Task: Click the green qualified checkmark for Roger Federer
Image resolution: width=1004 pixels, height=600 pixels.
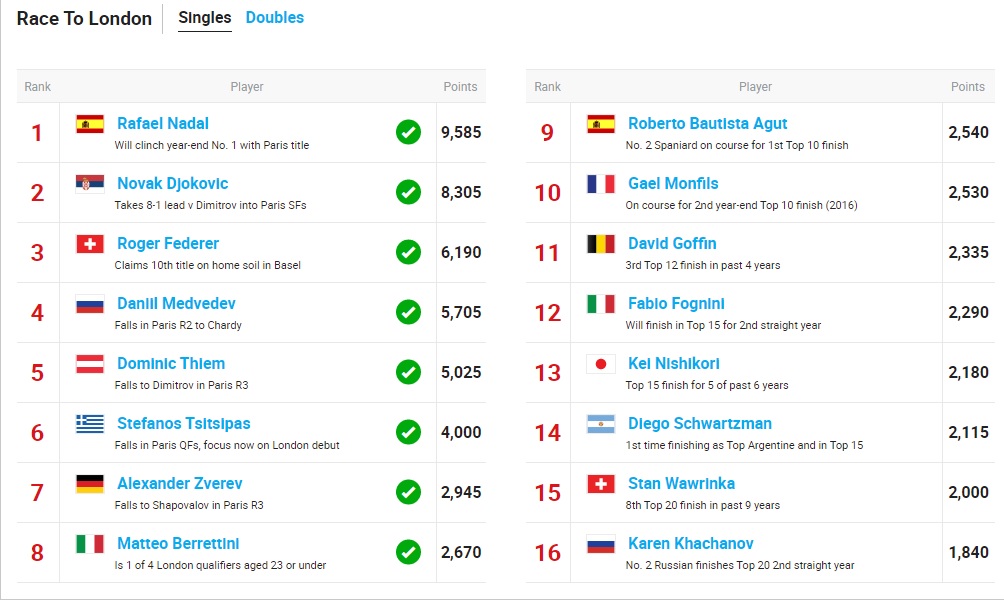Action: tap(408, 252)
